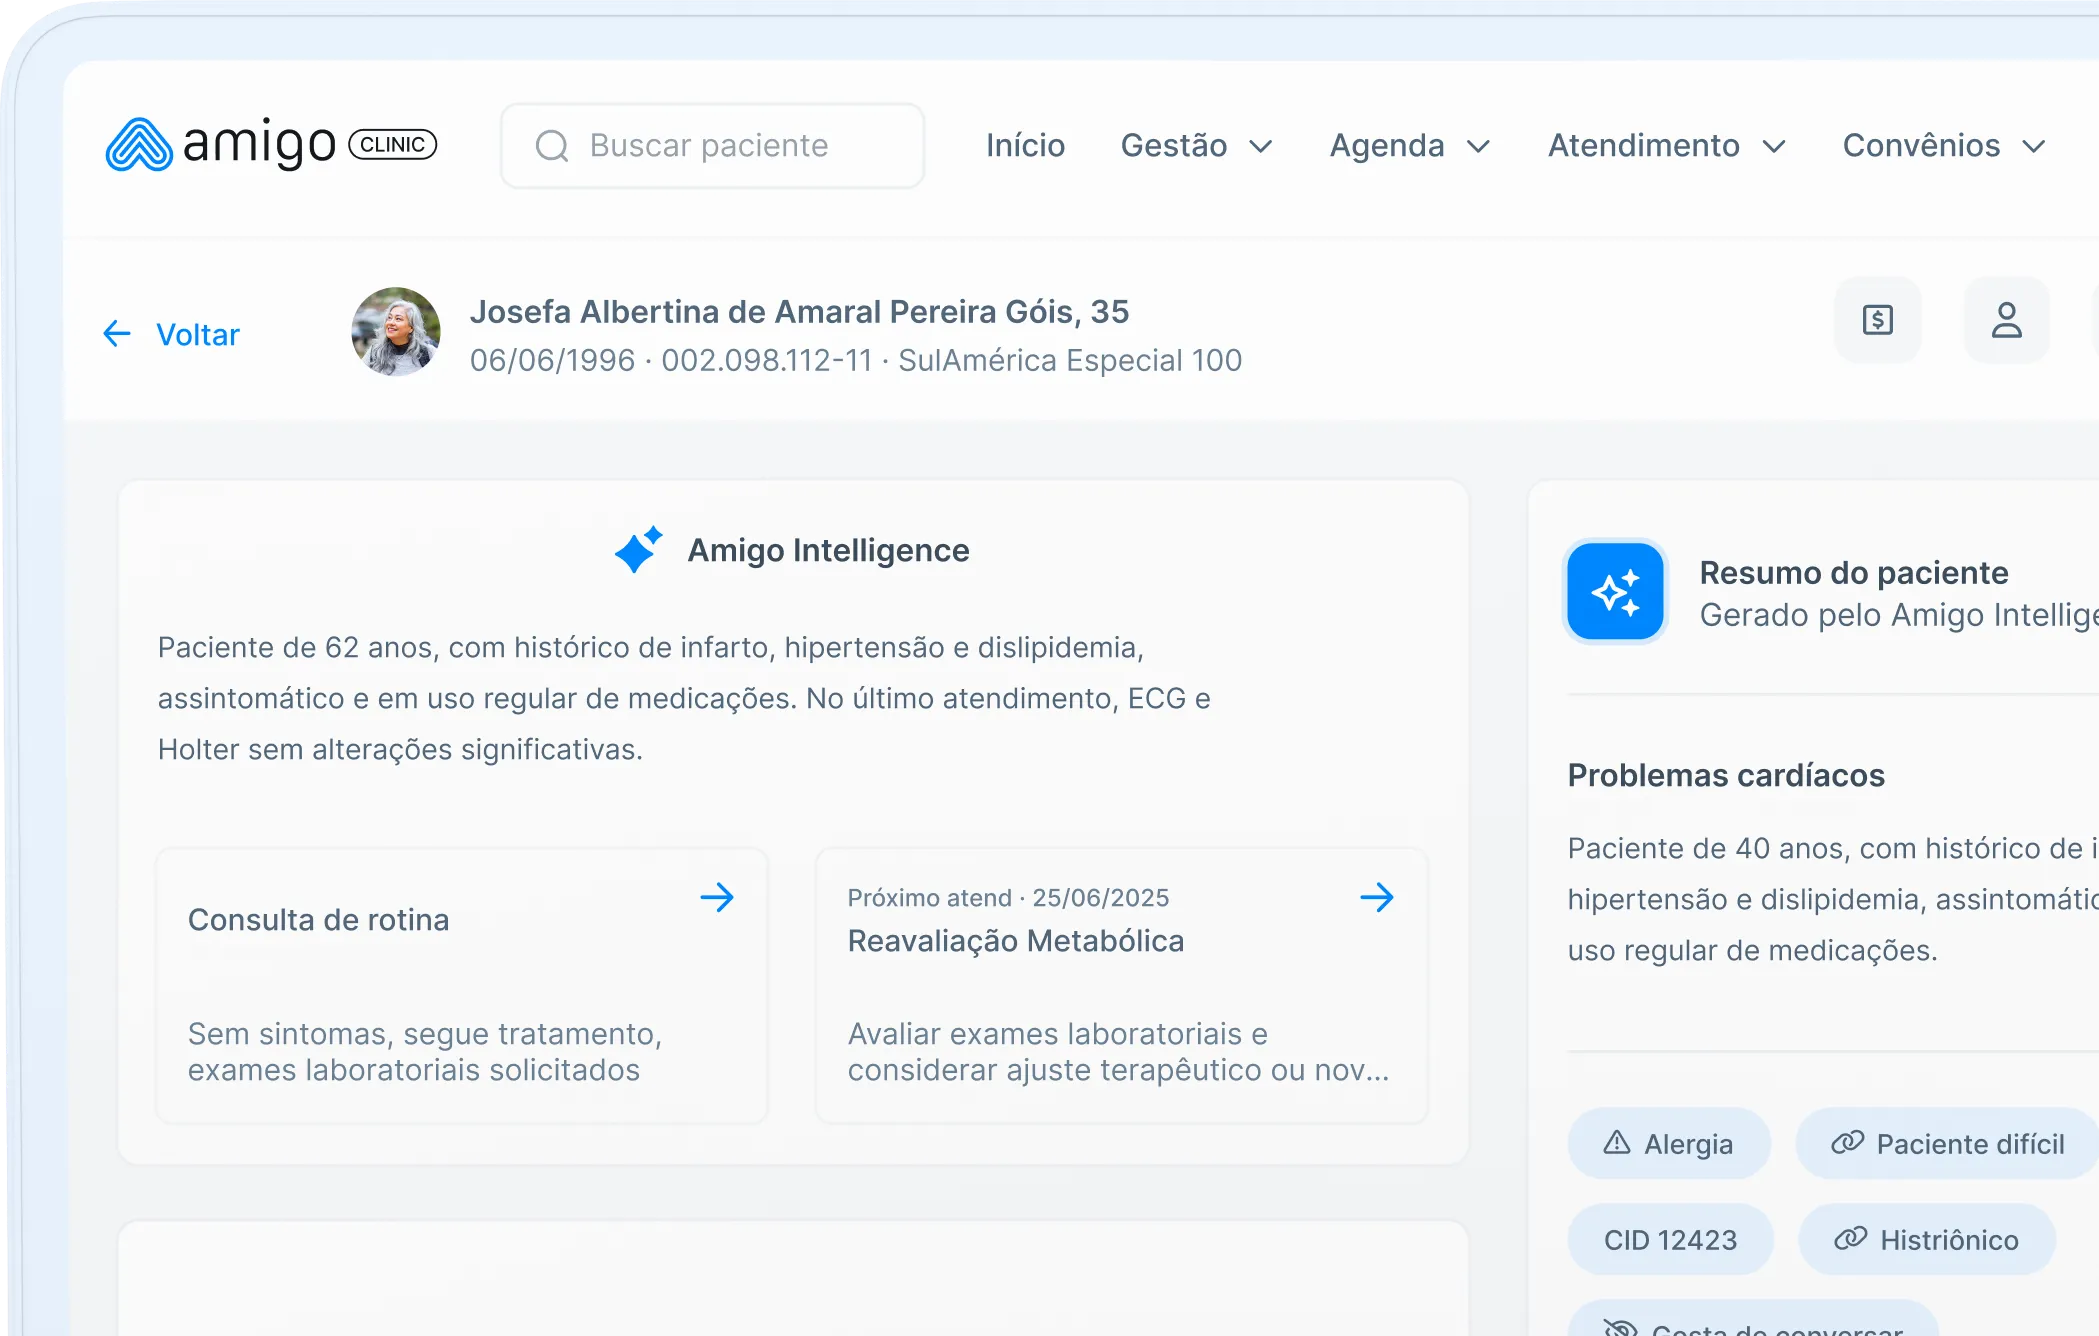The image size is (2099, 1336).
Task: Open the Reavaliação Metabólica arrow
Action: coord(1378,898)
